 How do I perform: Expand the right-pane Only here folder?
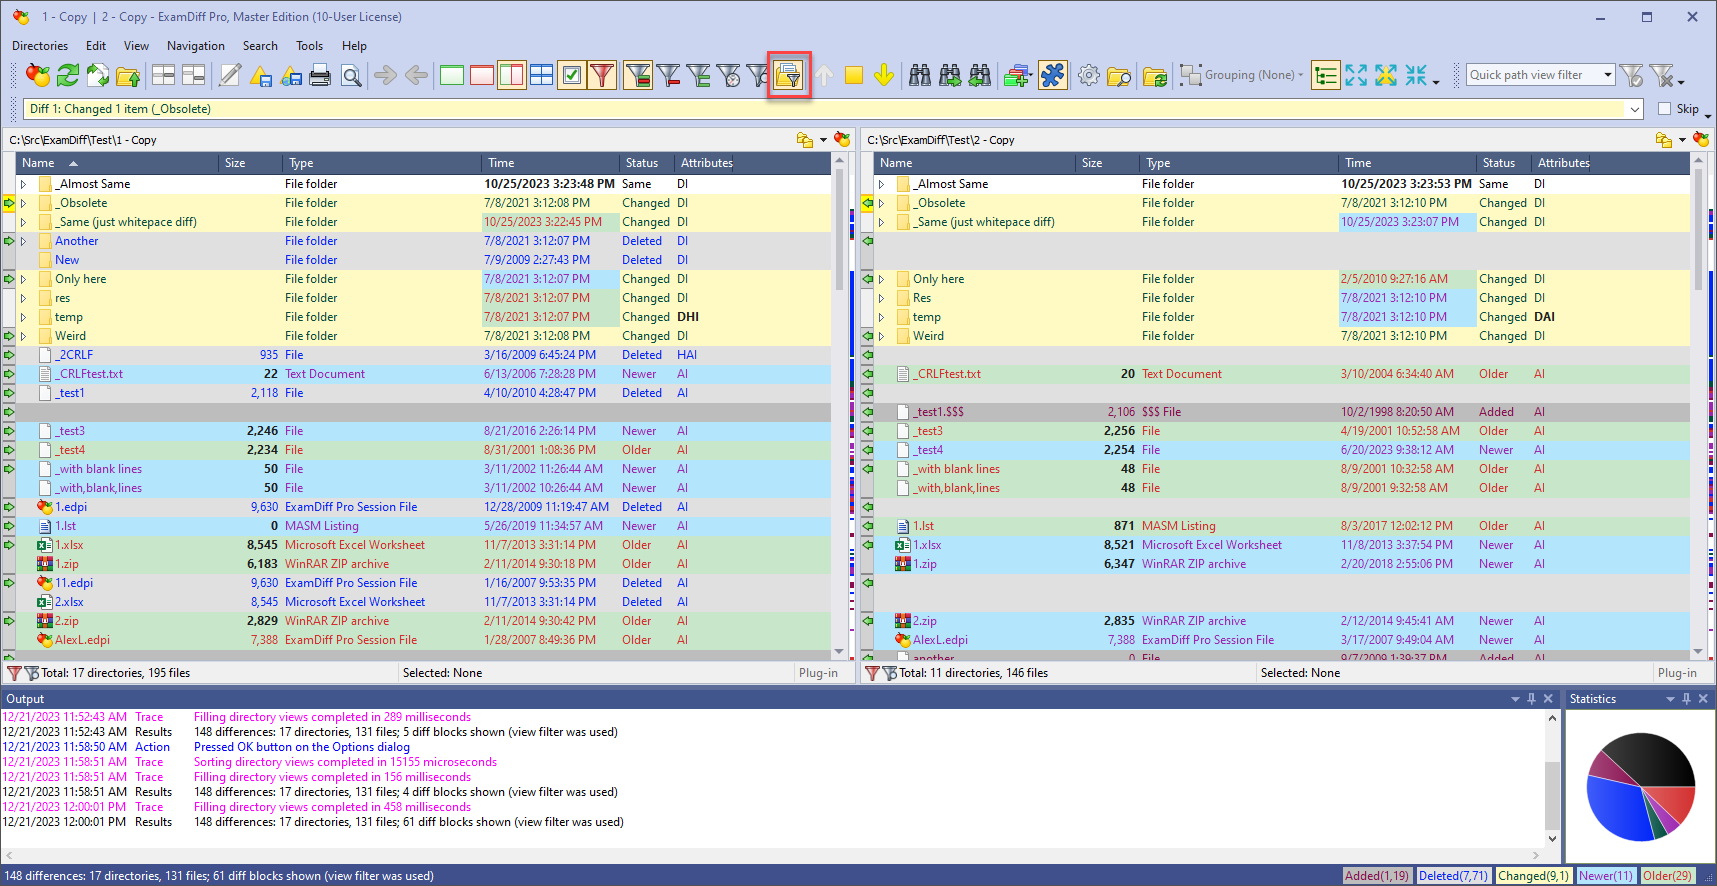click(x=881, y=279)
